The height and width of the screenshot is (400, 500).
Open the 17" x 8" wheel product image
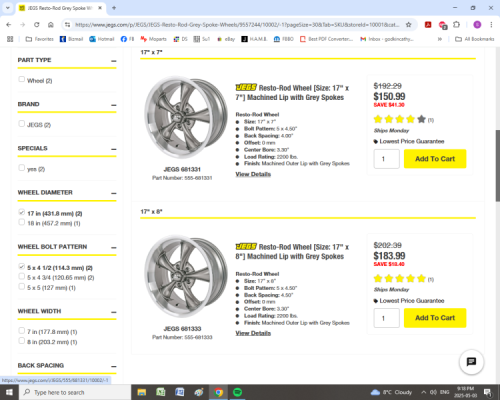[x=185, y=276]
